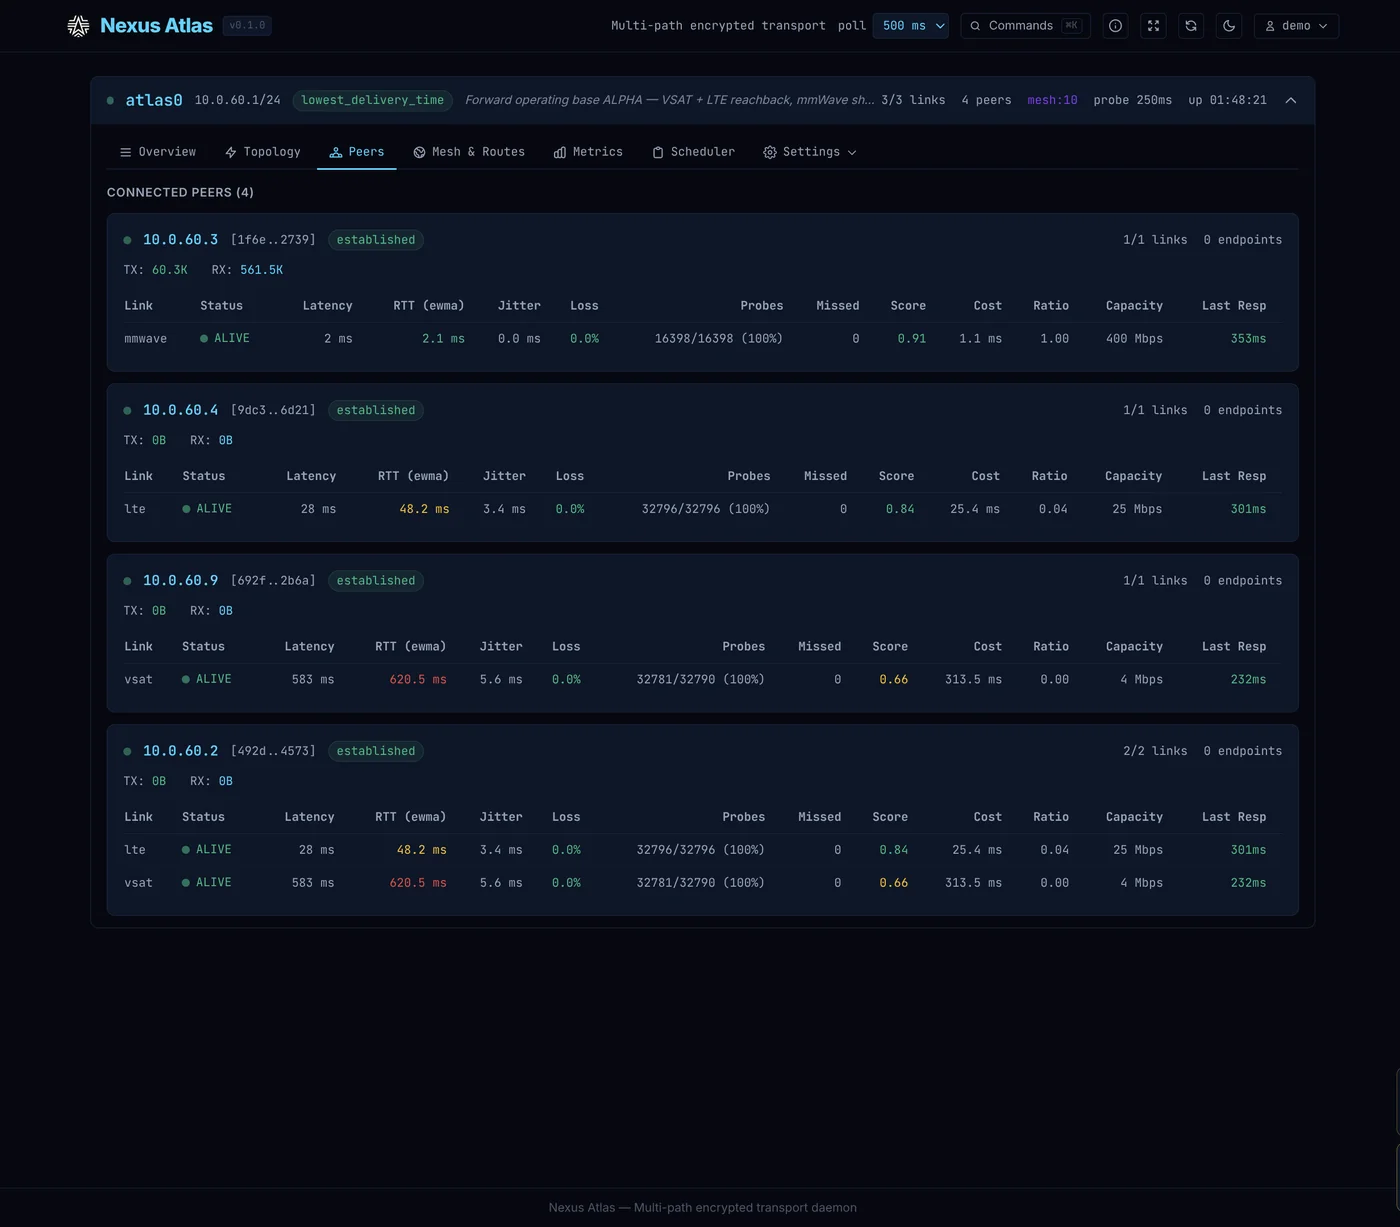The width and height of the screenshot is (1400, 1227).
Task: Open the Metrics tab
Action: click(x=588, y=152)
